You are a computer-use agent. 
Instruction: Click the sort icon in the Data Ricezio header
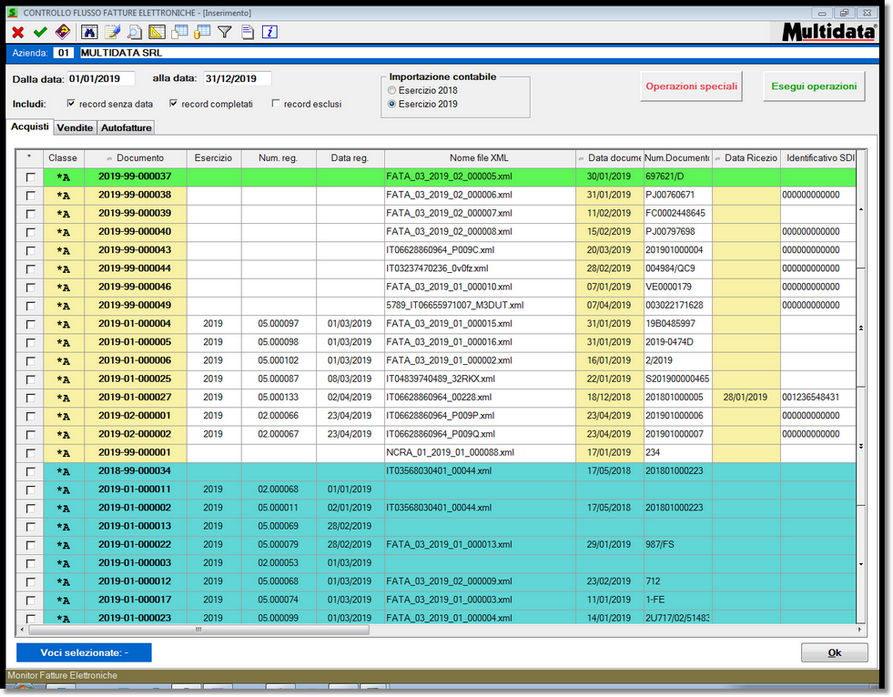click(x=718, y=159)
